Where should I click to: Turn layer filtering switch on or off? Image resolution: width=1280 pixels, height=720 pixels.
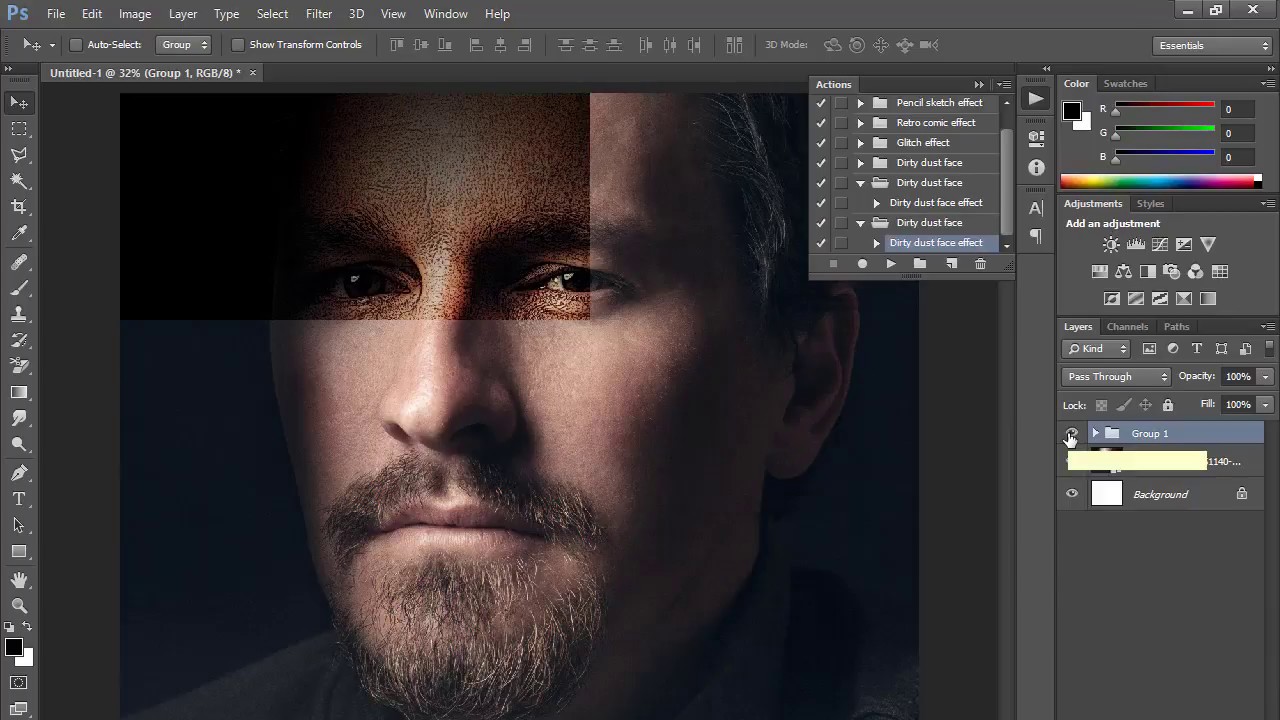pos(1270,348)
